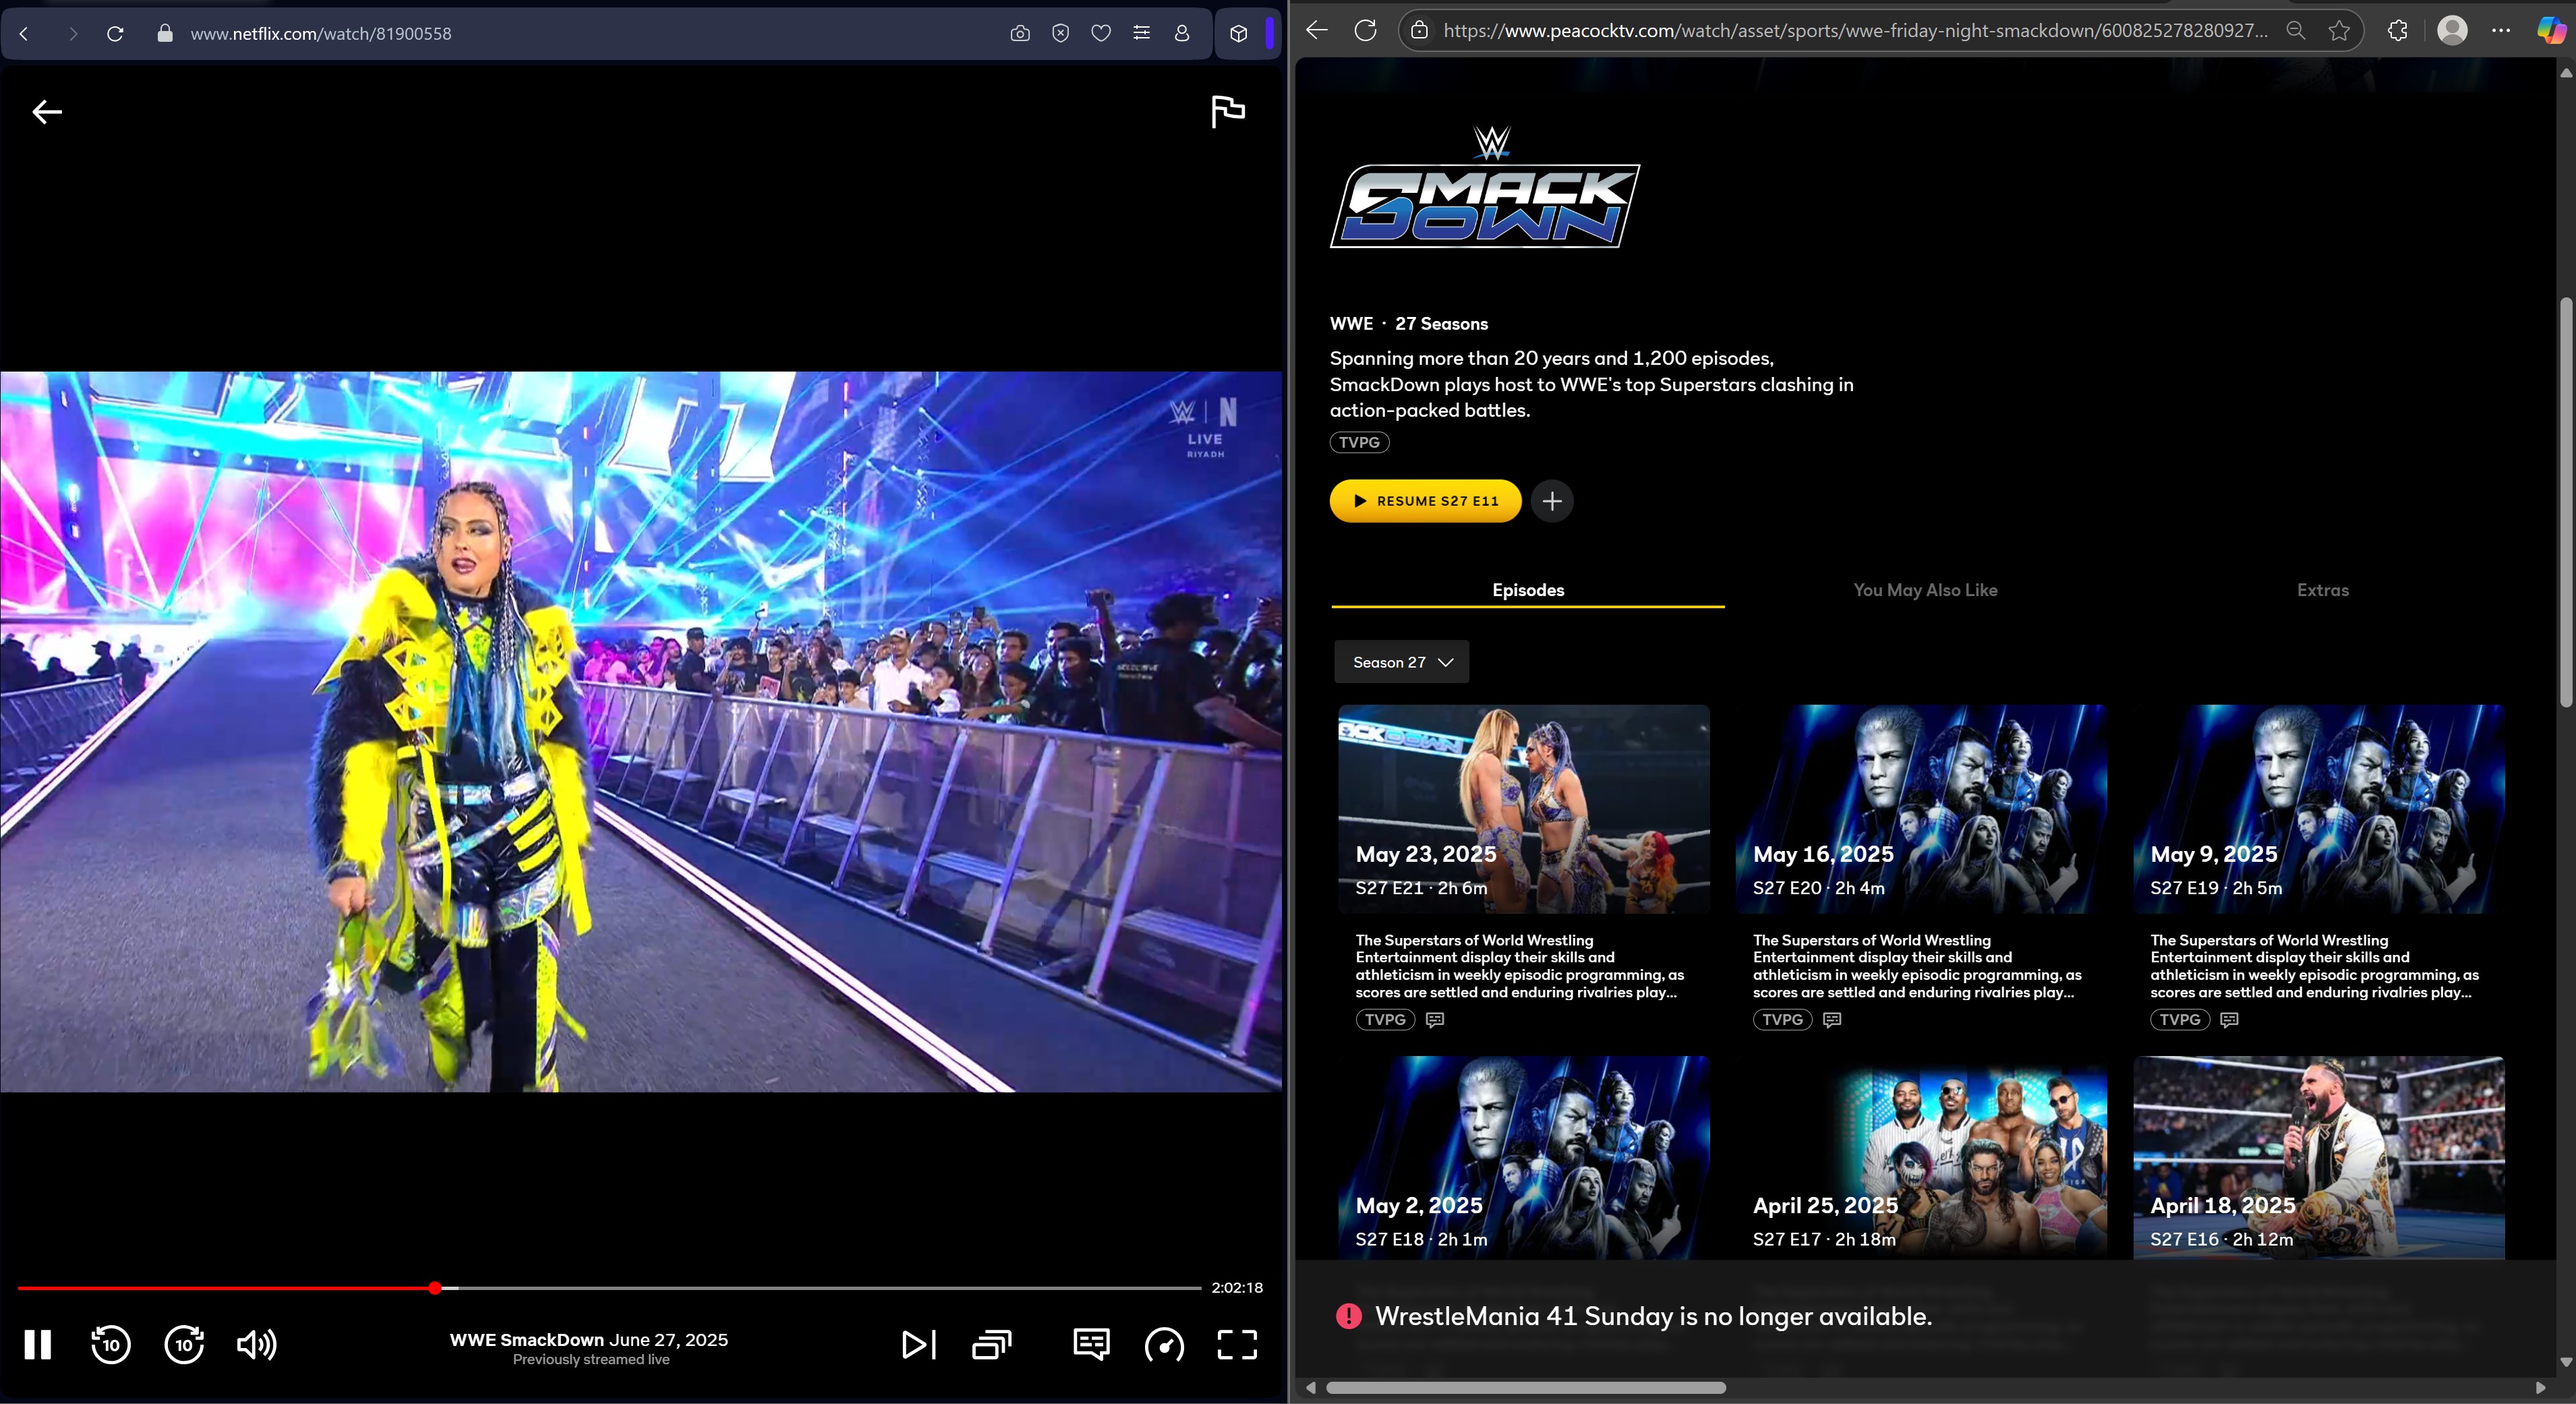Viewport: 2576px width, 1404px height.
Task: Click May 16 episode description text
Action: point(1917,966)
